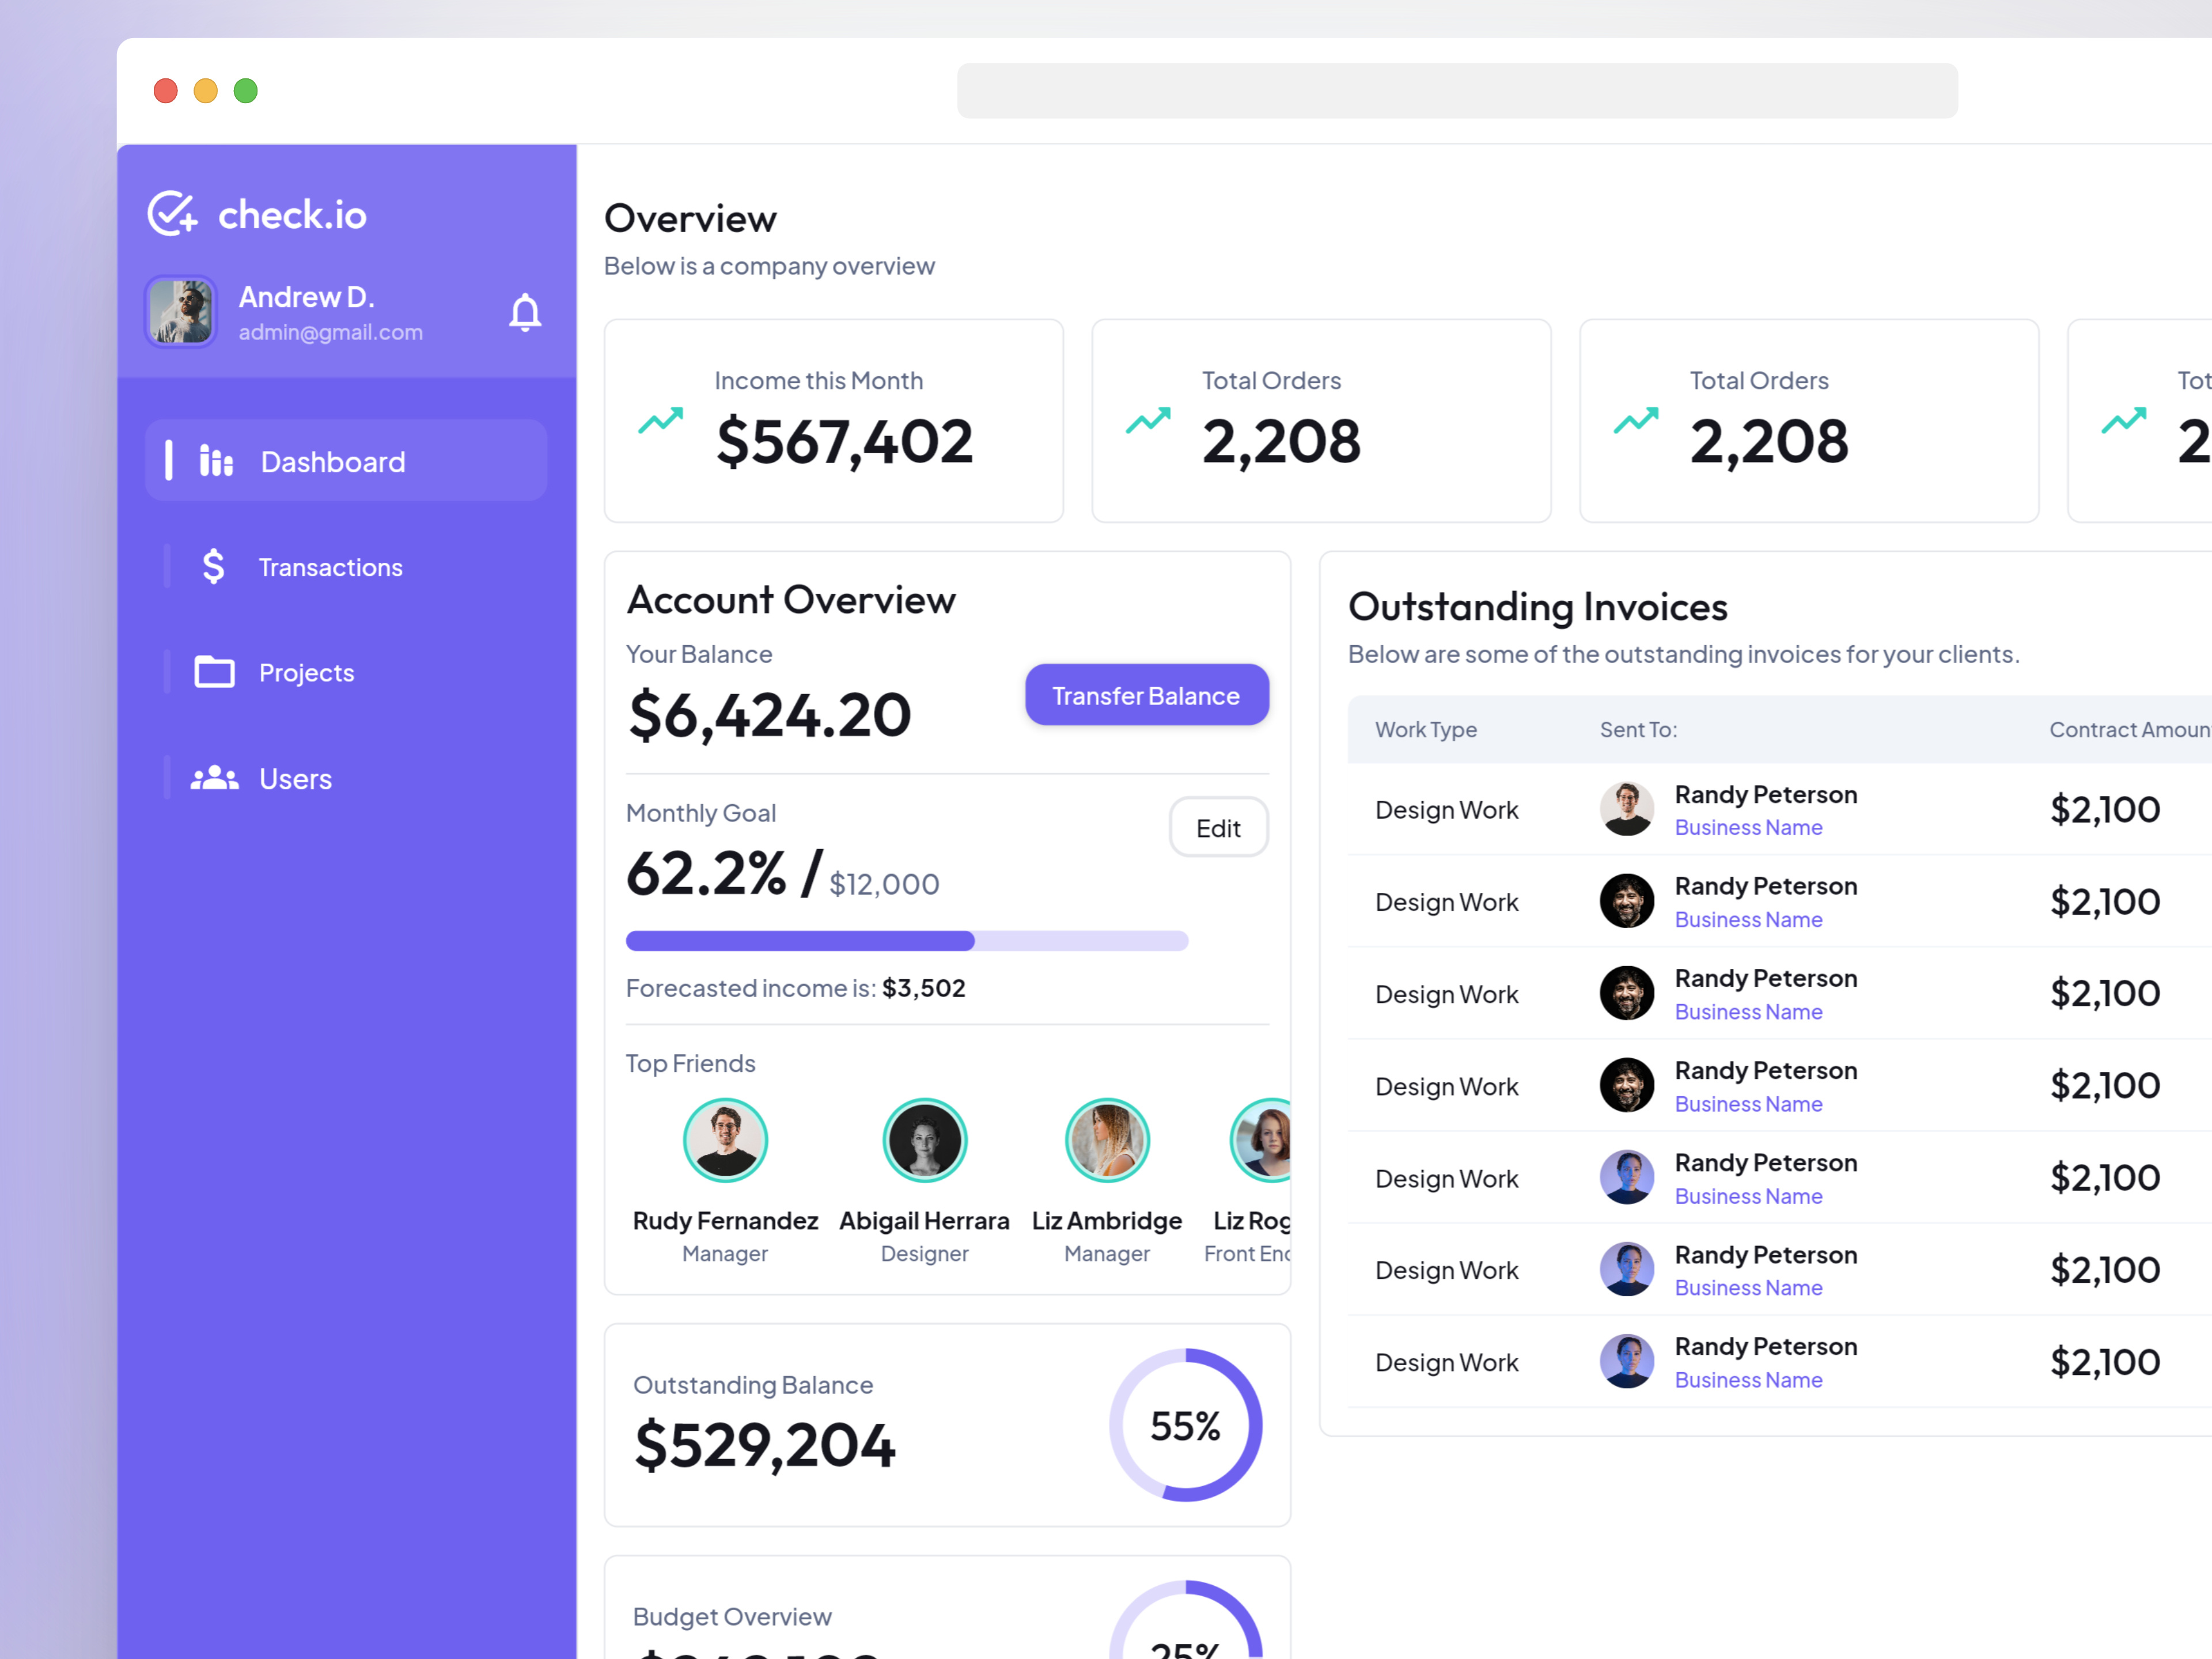Click the 55% Outstanding Balance donut chart
Screen dimensions: 2212x1659
click(1185, 1424)
